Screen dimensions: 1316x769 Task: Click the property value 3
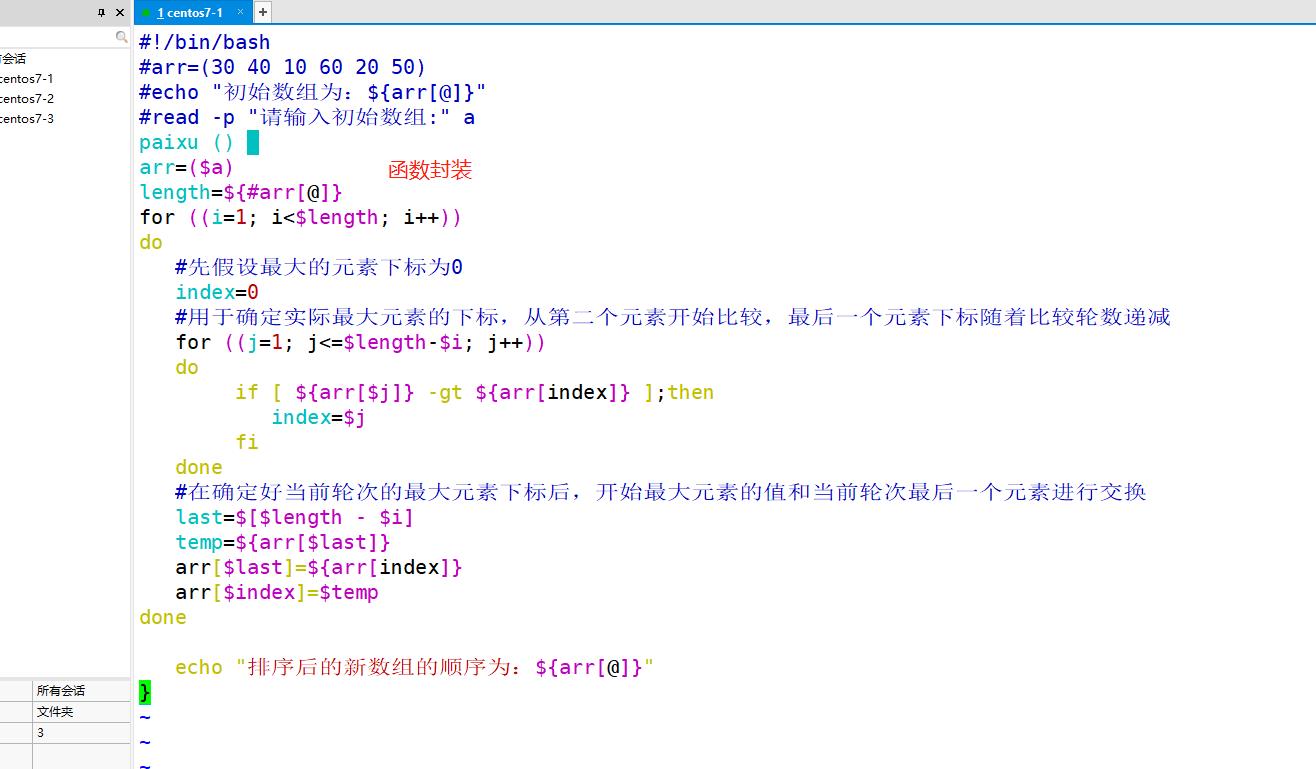tap(81, 732)
